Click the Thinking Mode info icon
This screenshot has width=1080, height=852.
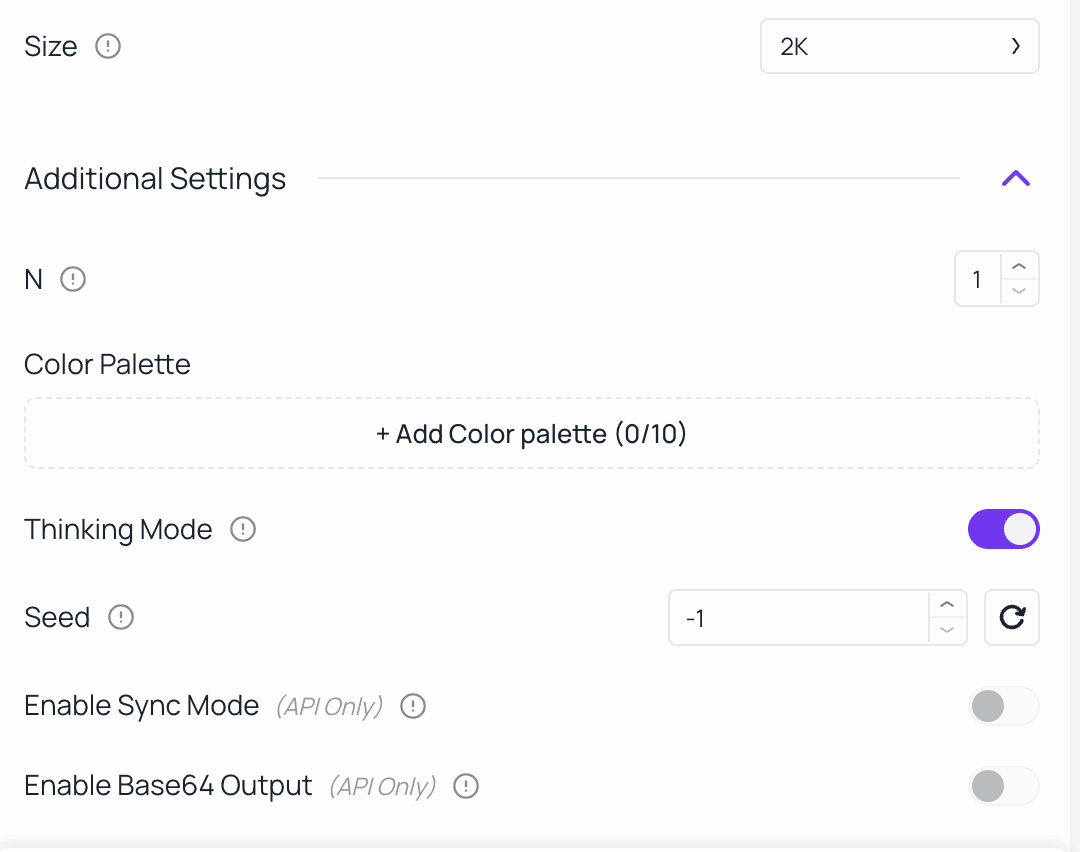pyautogui.click(x=243, y=529)
